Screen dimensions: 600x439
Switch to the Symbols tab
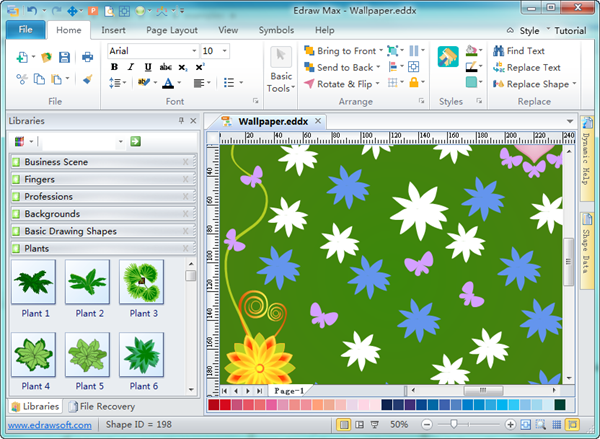(x=276, y=30)
